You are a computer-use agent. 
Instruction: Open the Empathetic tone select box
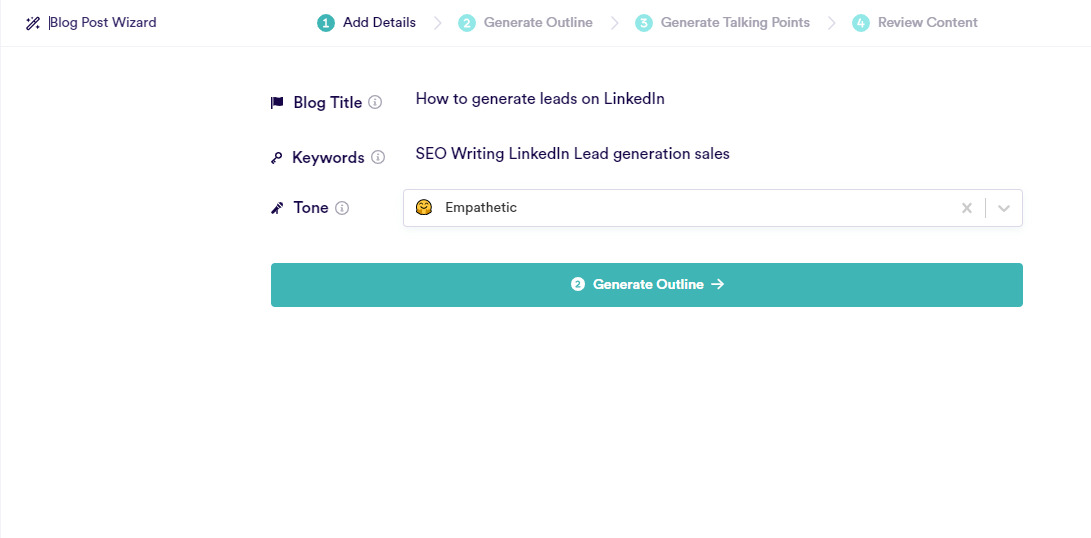[x=712, y=208]
